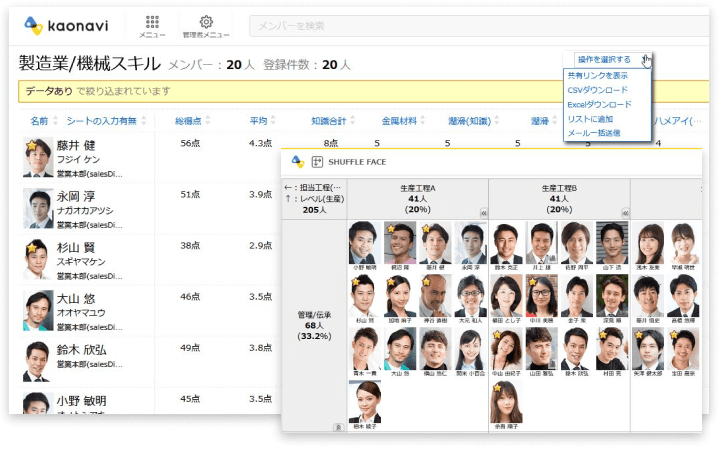This screenshot has height=450, width=720.
Task: Select CSVダウンロード from the menu
Action: coord(598,90)
